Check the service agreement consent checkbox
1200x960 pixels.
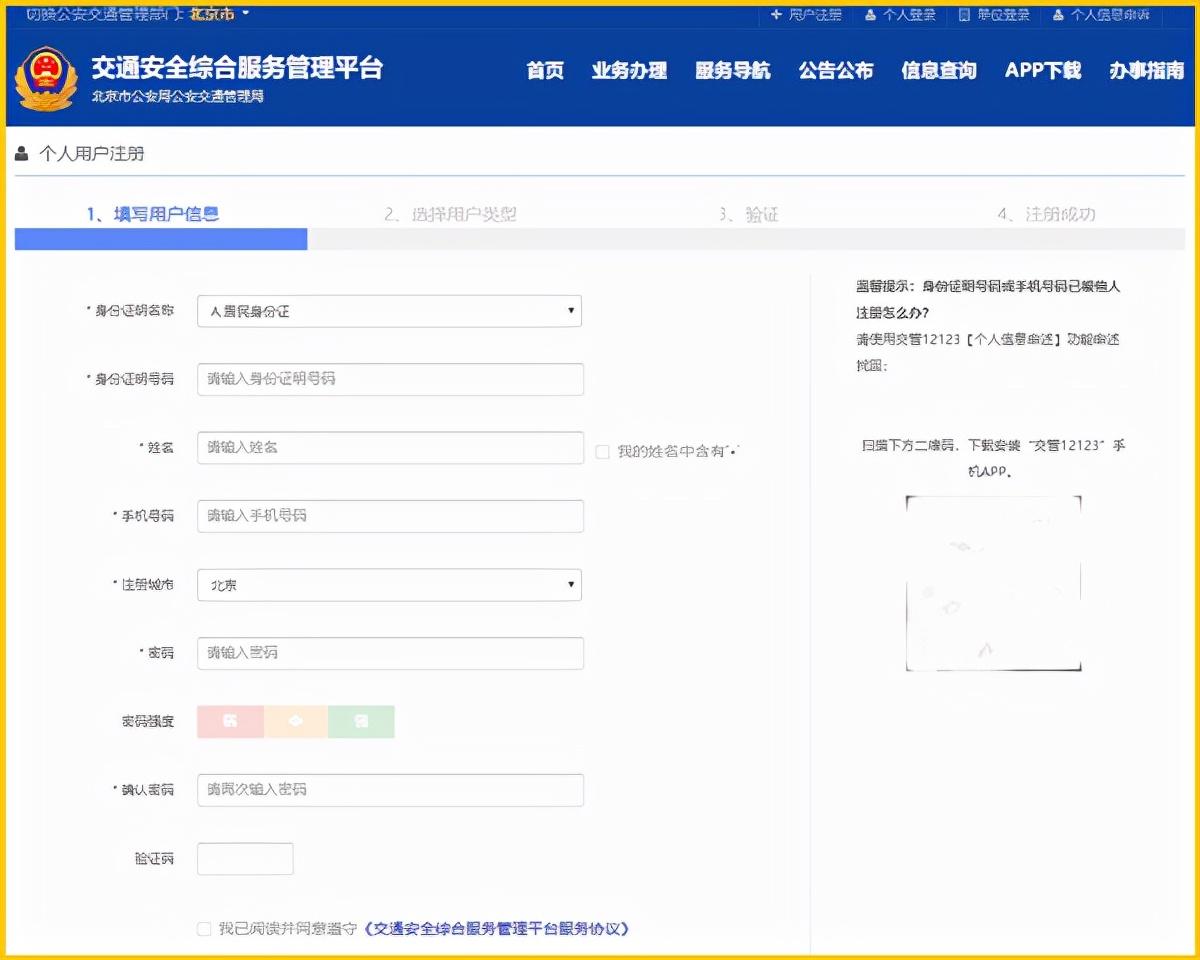[x=203, y=929]
